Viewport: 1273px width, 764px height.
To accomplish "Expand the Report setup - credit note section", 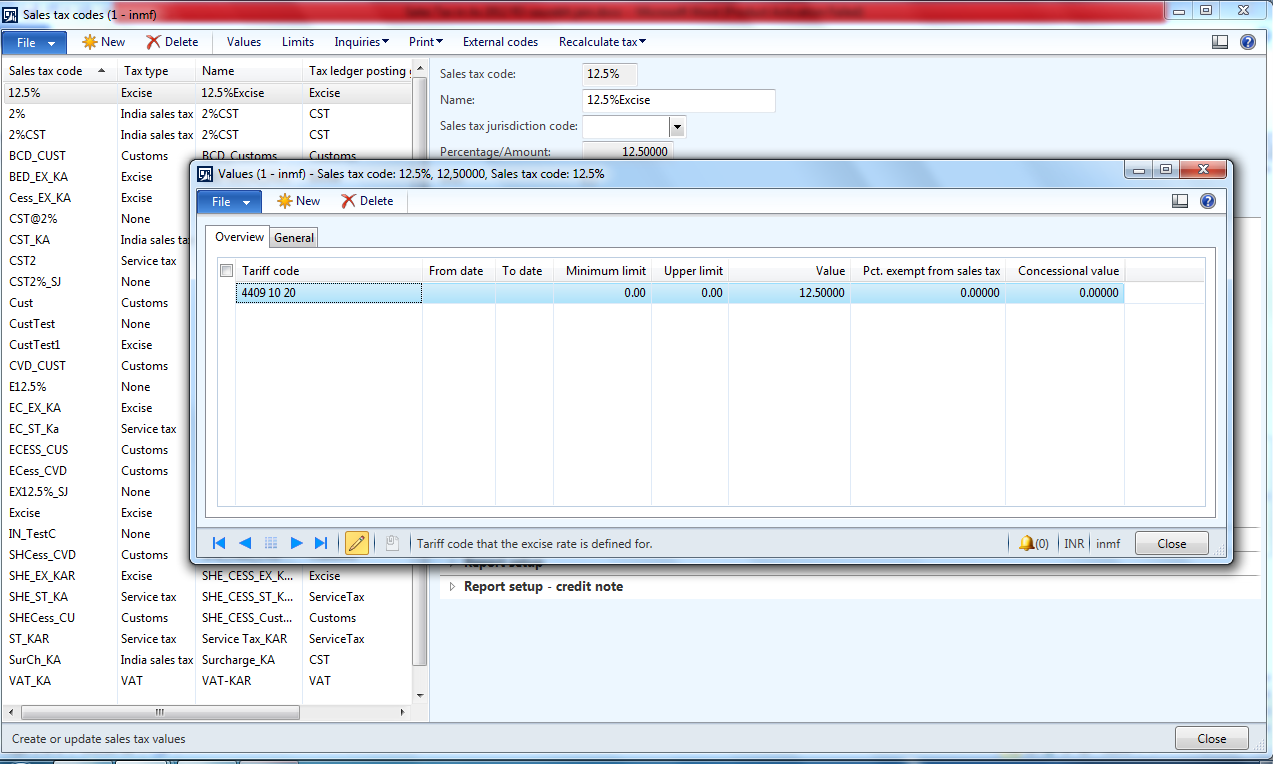I will click(x=451, y=587).
